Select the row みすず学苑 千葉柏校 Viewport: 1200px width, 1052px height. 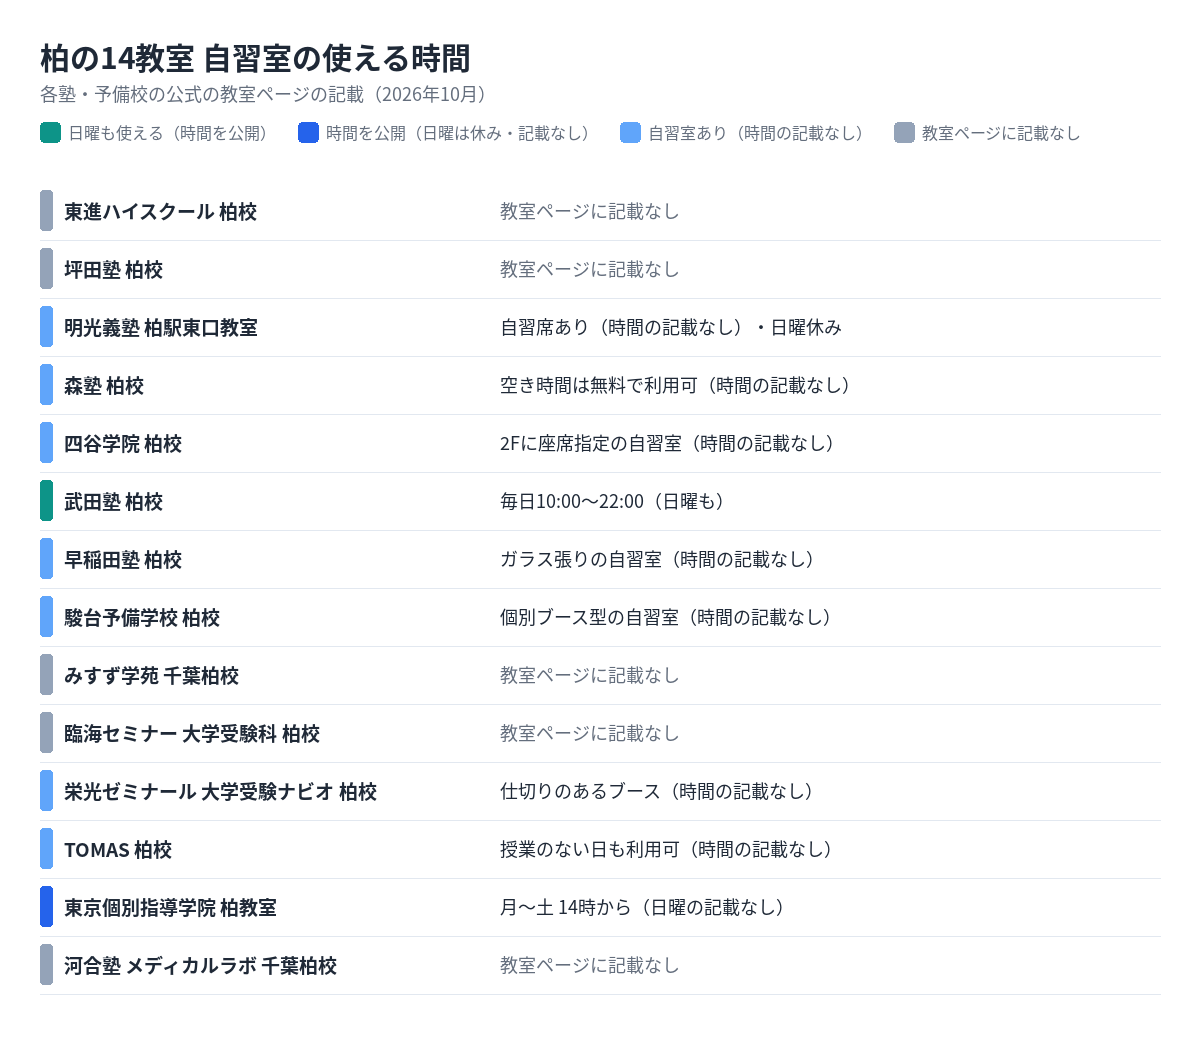600,675
